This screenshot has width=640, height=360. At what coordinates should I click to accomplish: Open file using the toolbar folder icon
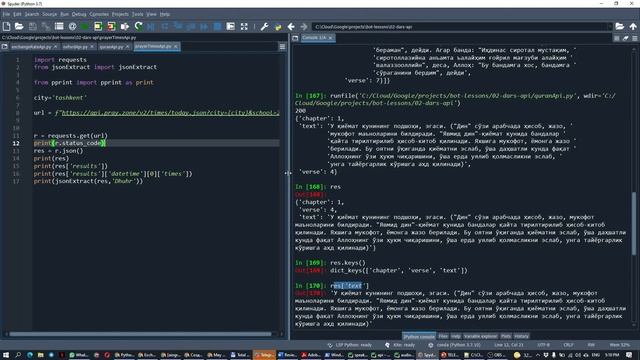tap(19, 27)
